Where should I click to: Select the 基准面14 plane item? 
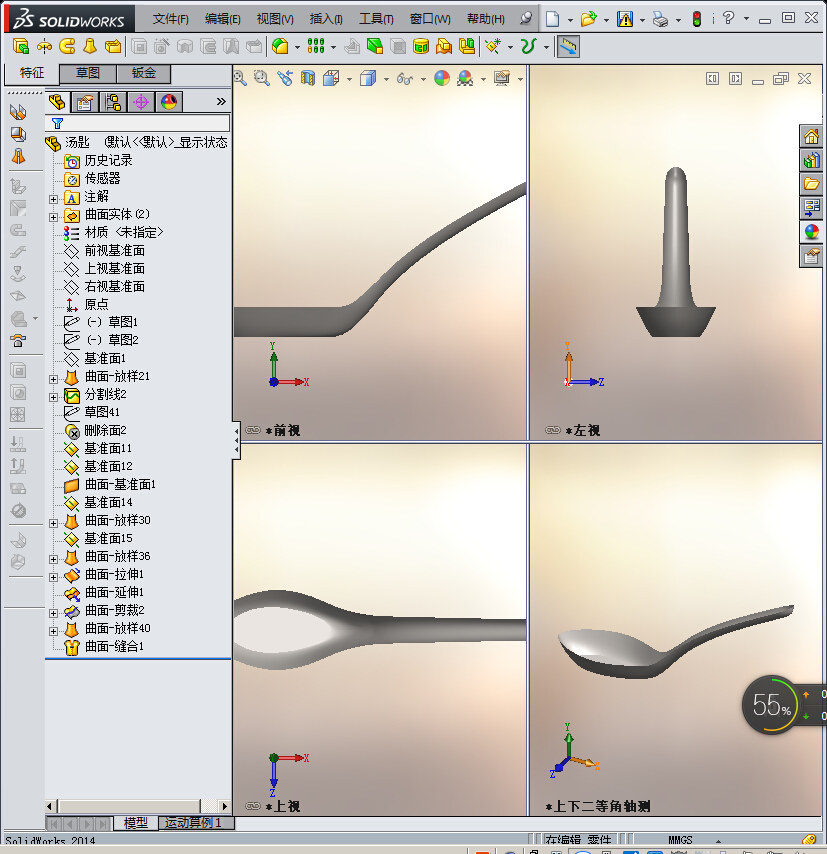[x=108, y=502]
